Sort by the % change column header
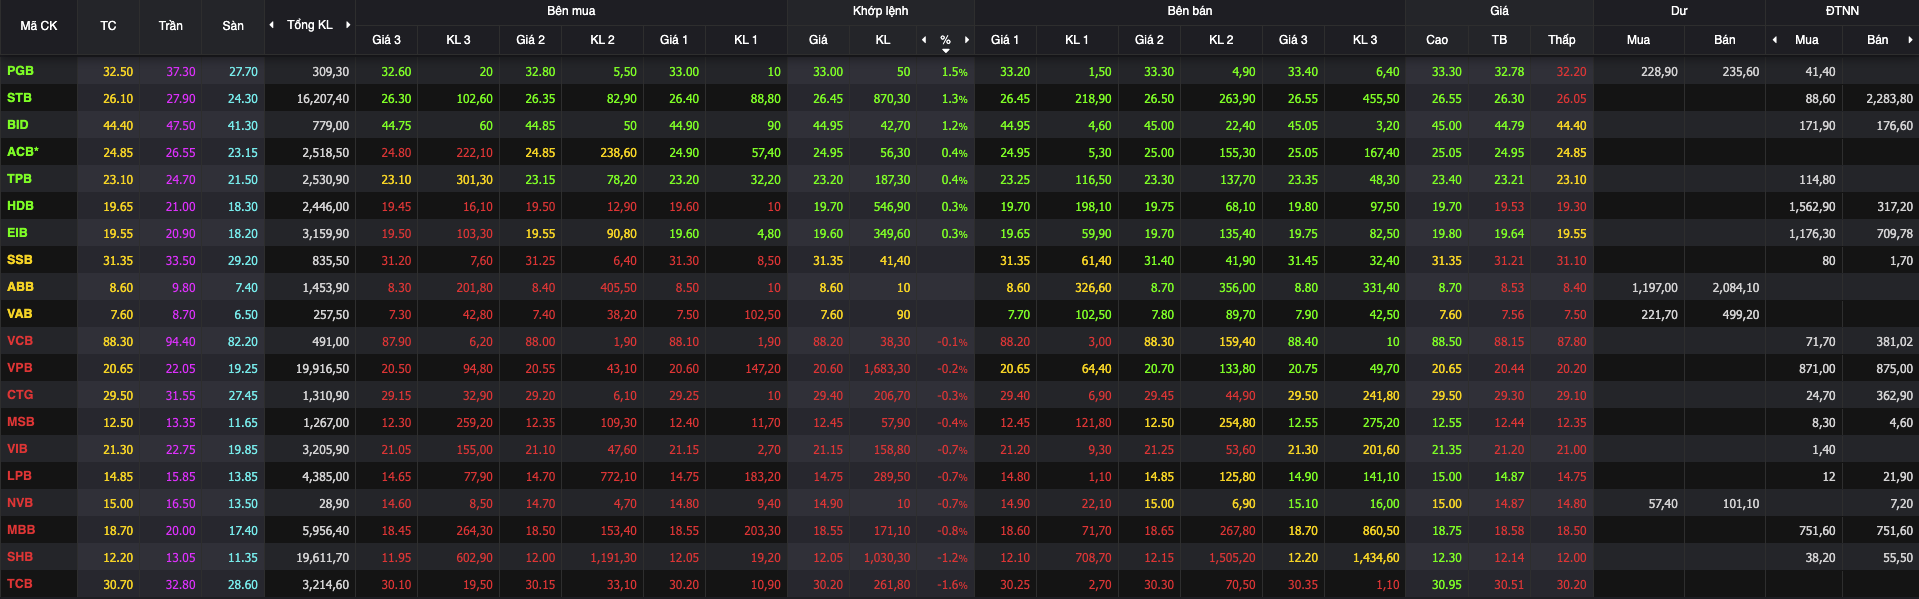 945,40
